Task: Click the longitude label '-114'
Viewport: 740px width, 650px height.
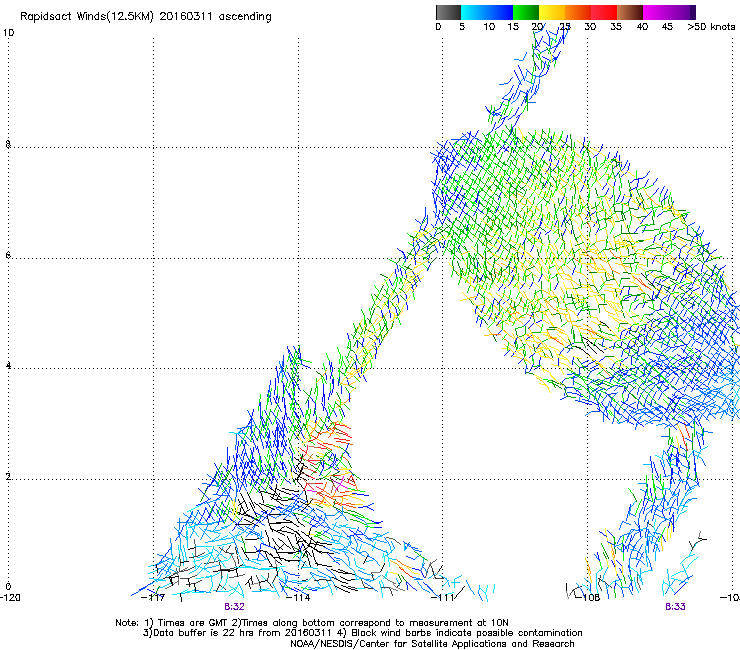Action: 298,598
